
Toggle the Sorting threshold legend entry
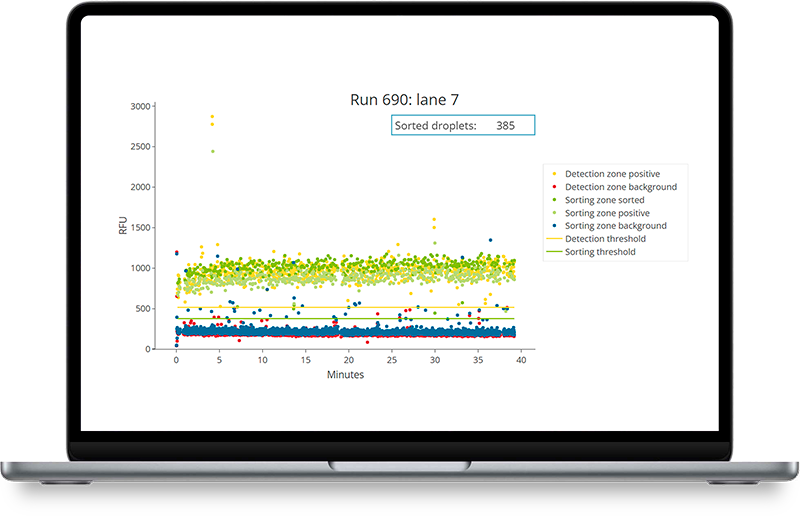click(600, 252)
